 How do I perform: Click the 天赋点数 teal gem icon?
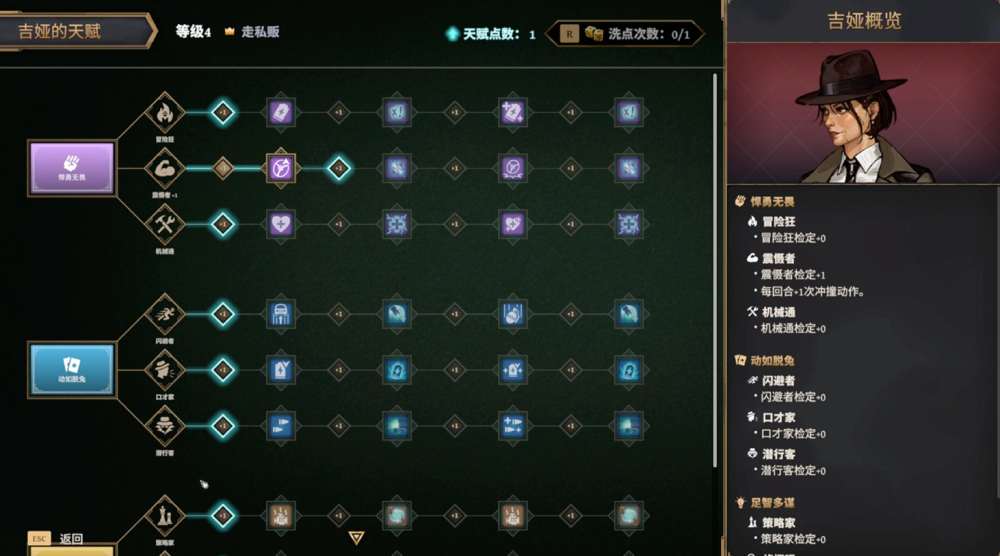pos(452,34)
